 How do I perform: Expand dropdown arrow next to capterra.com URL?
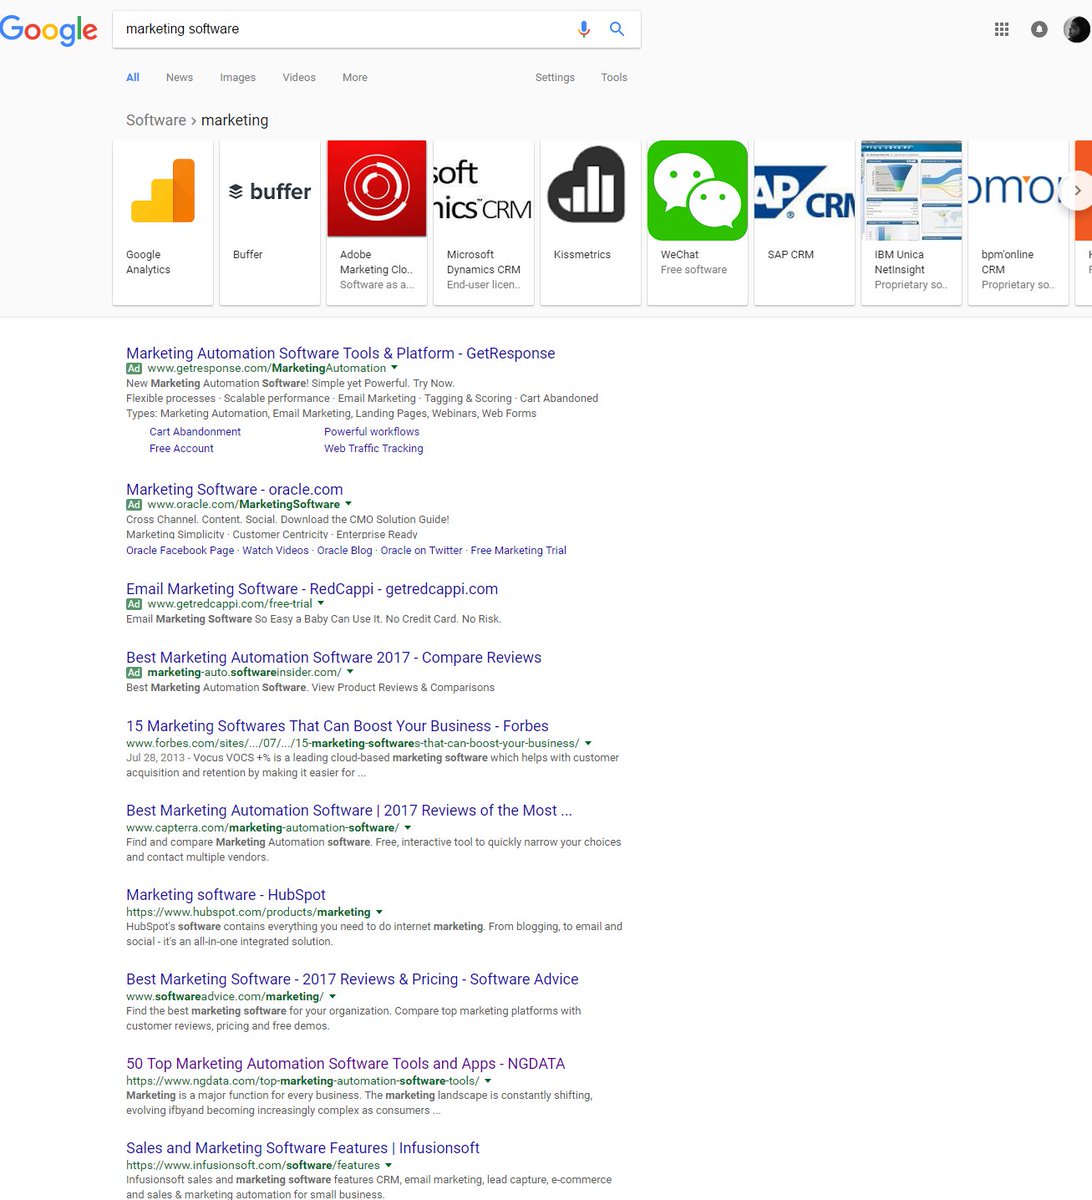tap(408, 828)
